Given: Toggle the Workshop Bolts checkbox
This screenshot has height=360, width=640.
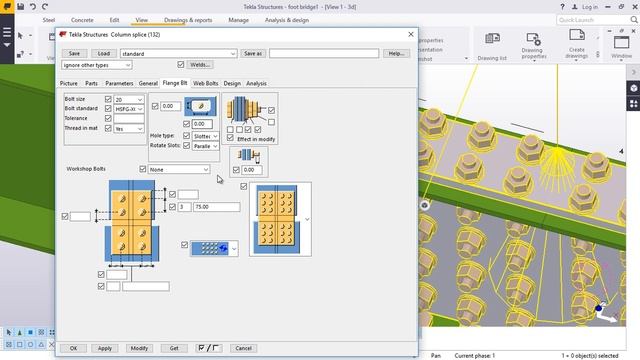Looking at the screenshot, I should tap(142, 169).
